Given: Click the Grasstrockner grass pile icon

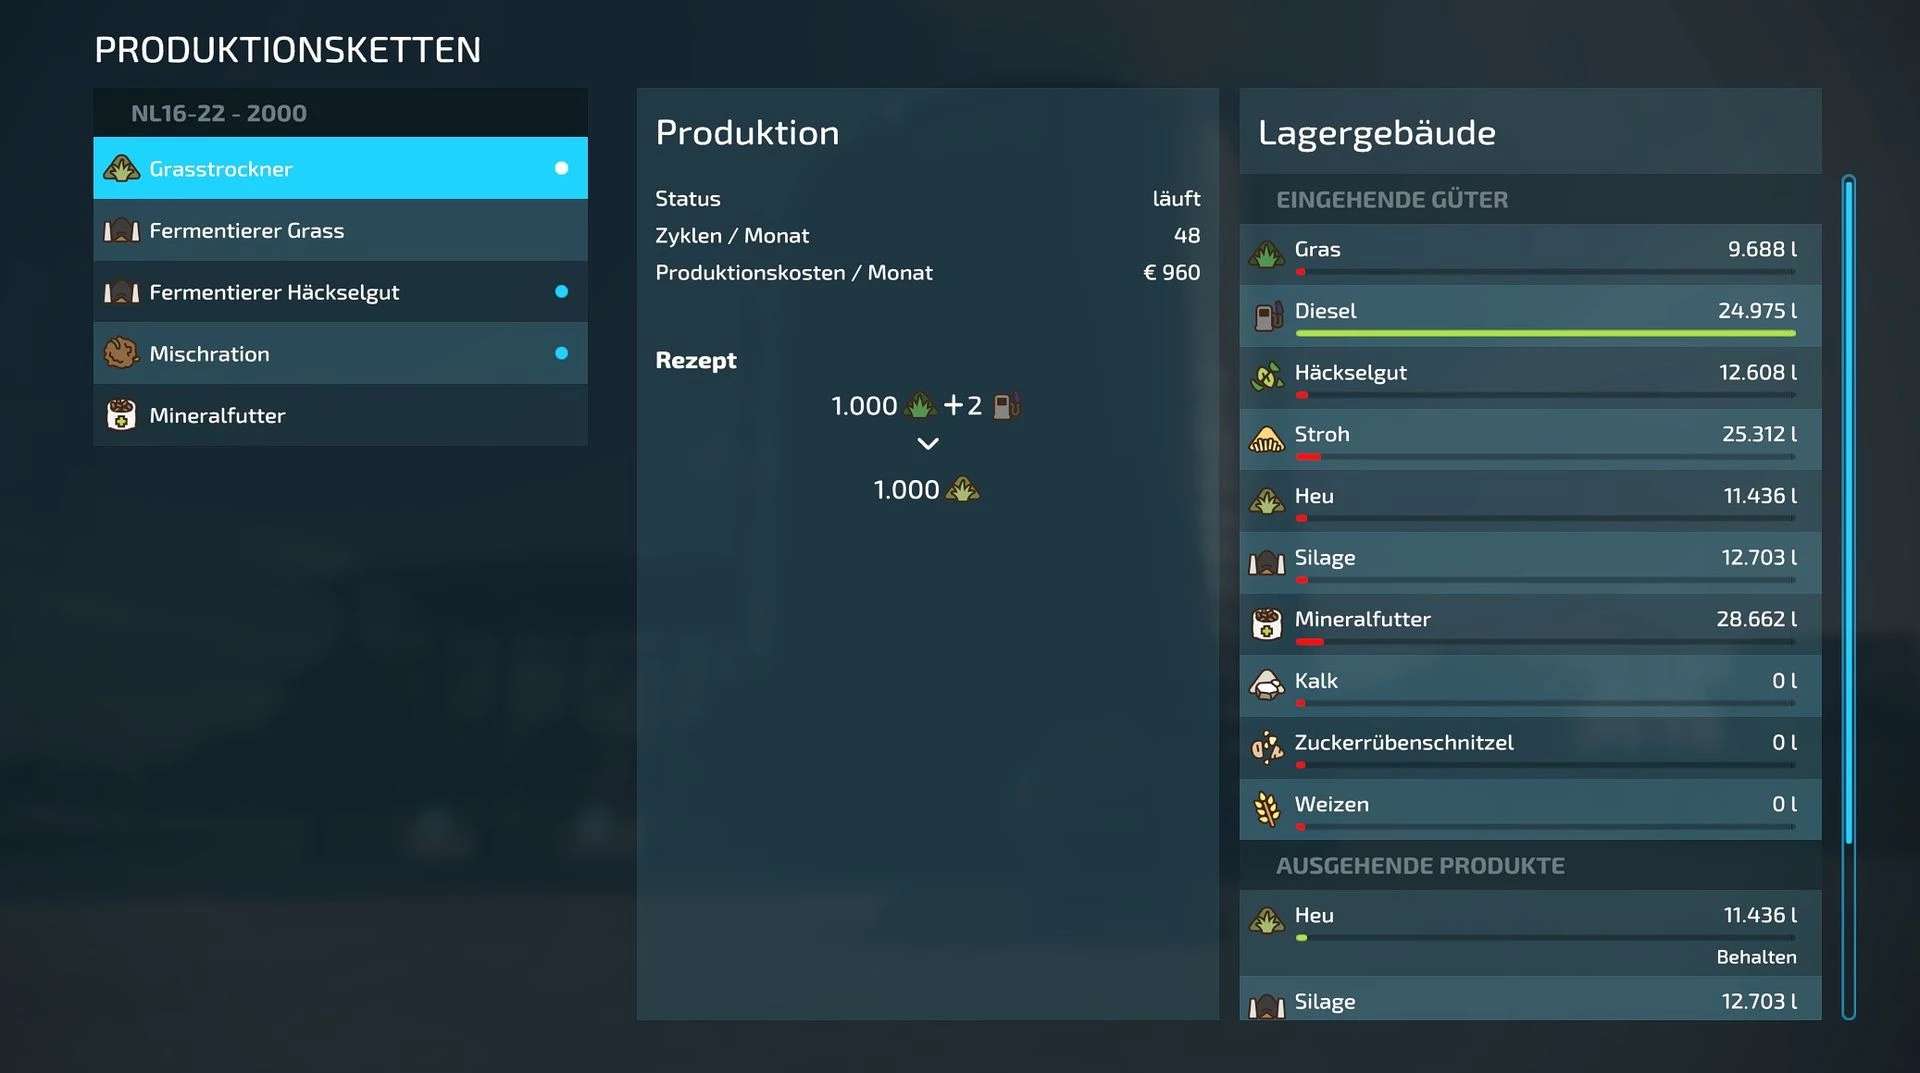Looking at the screenshot, I should pyautogui.click(x=121, y=169).
